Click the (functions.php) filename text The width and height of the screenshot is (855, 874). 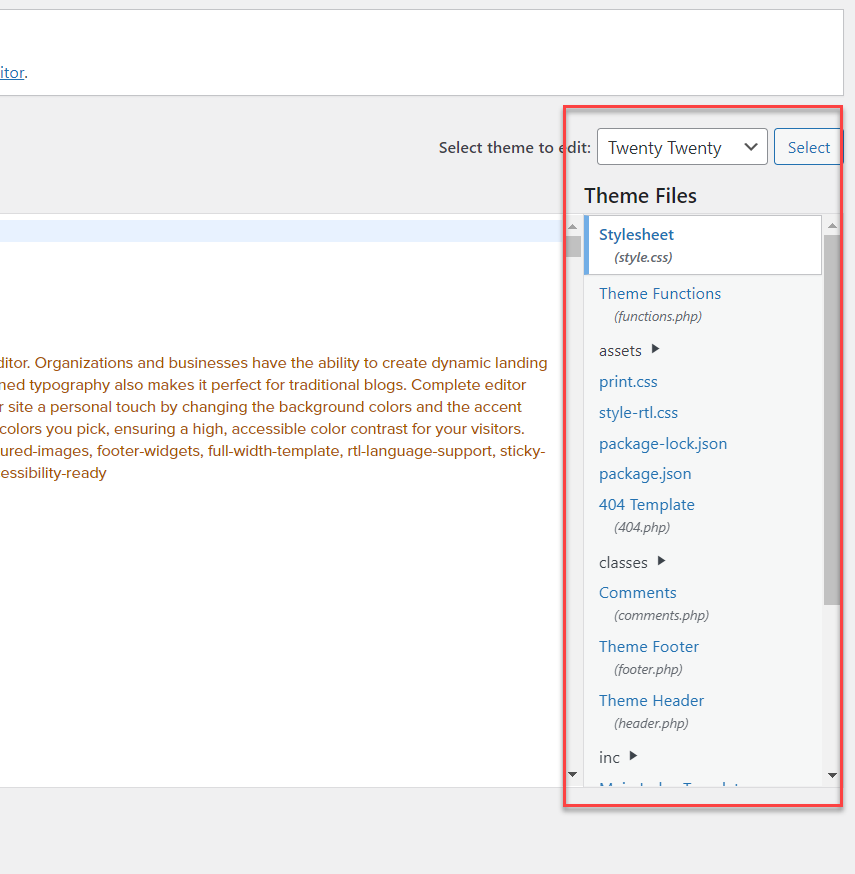[x=658, y=317]
